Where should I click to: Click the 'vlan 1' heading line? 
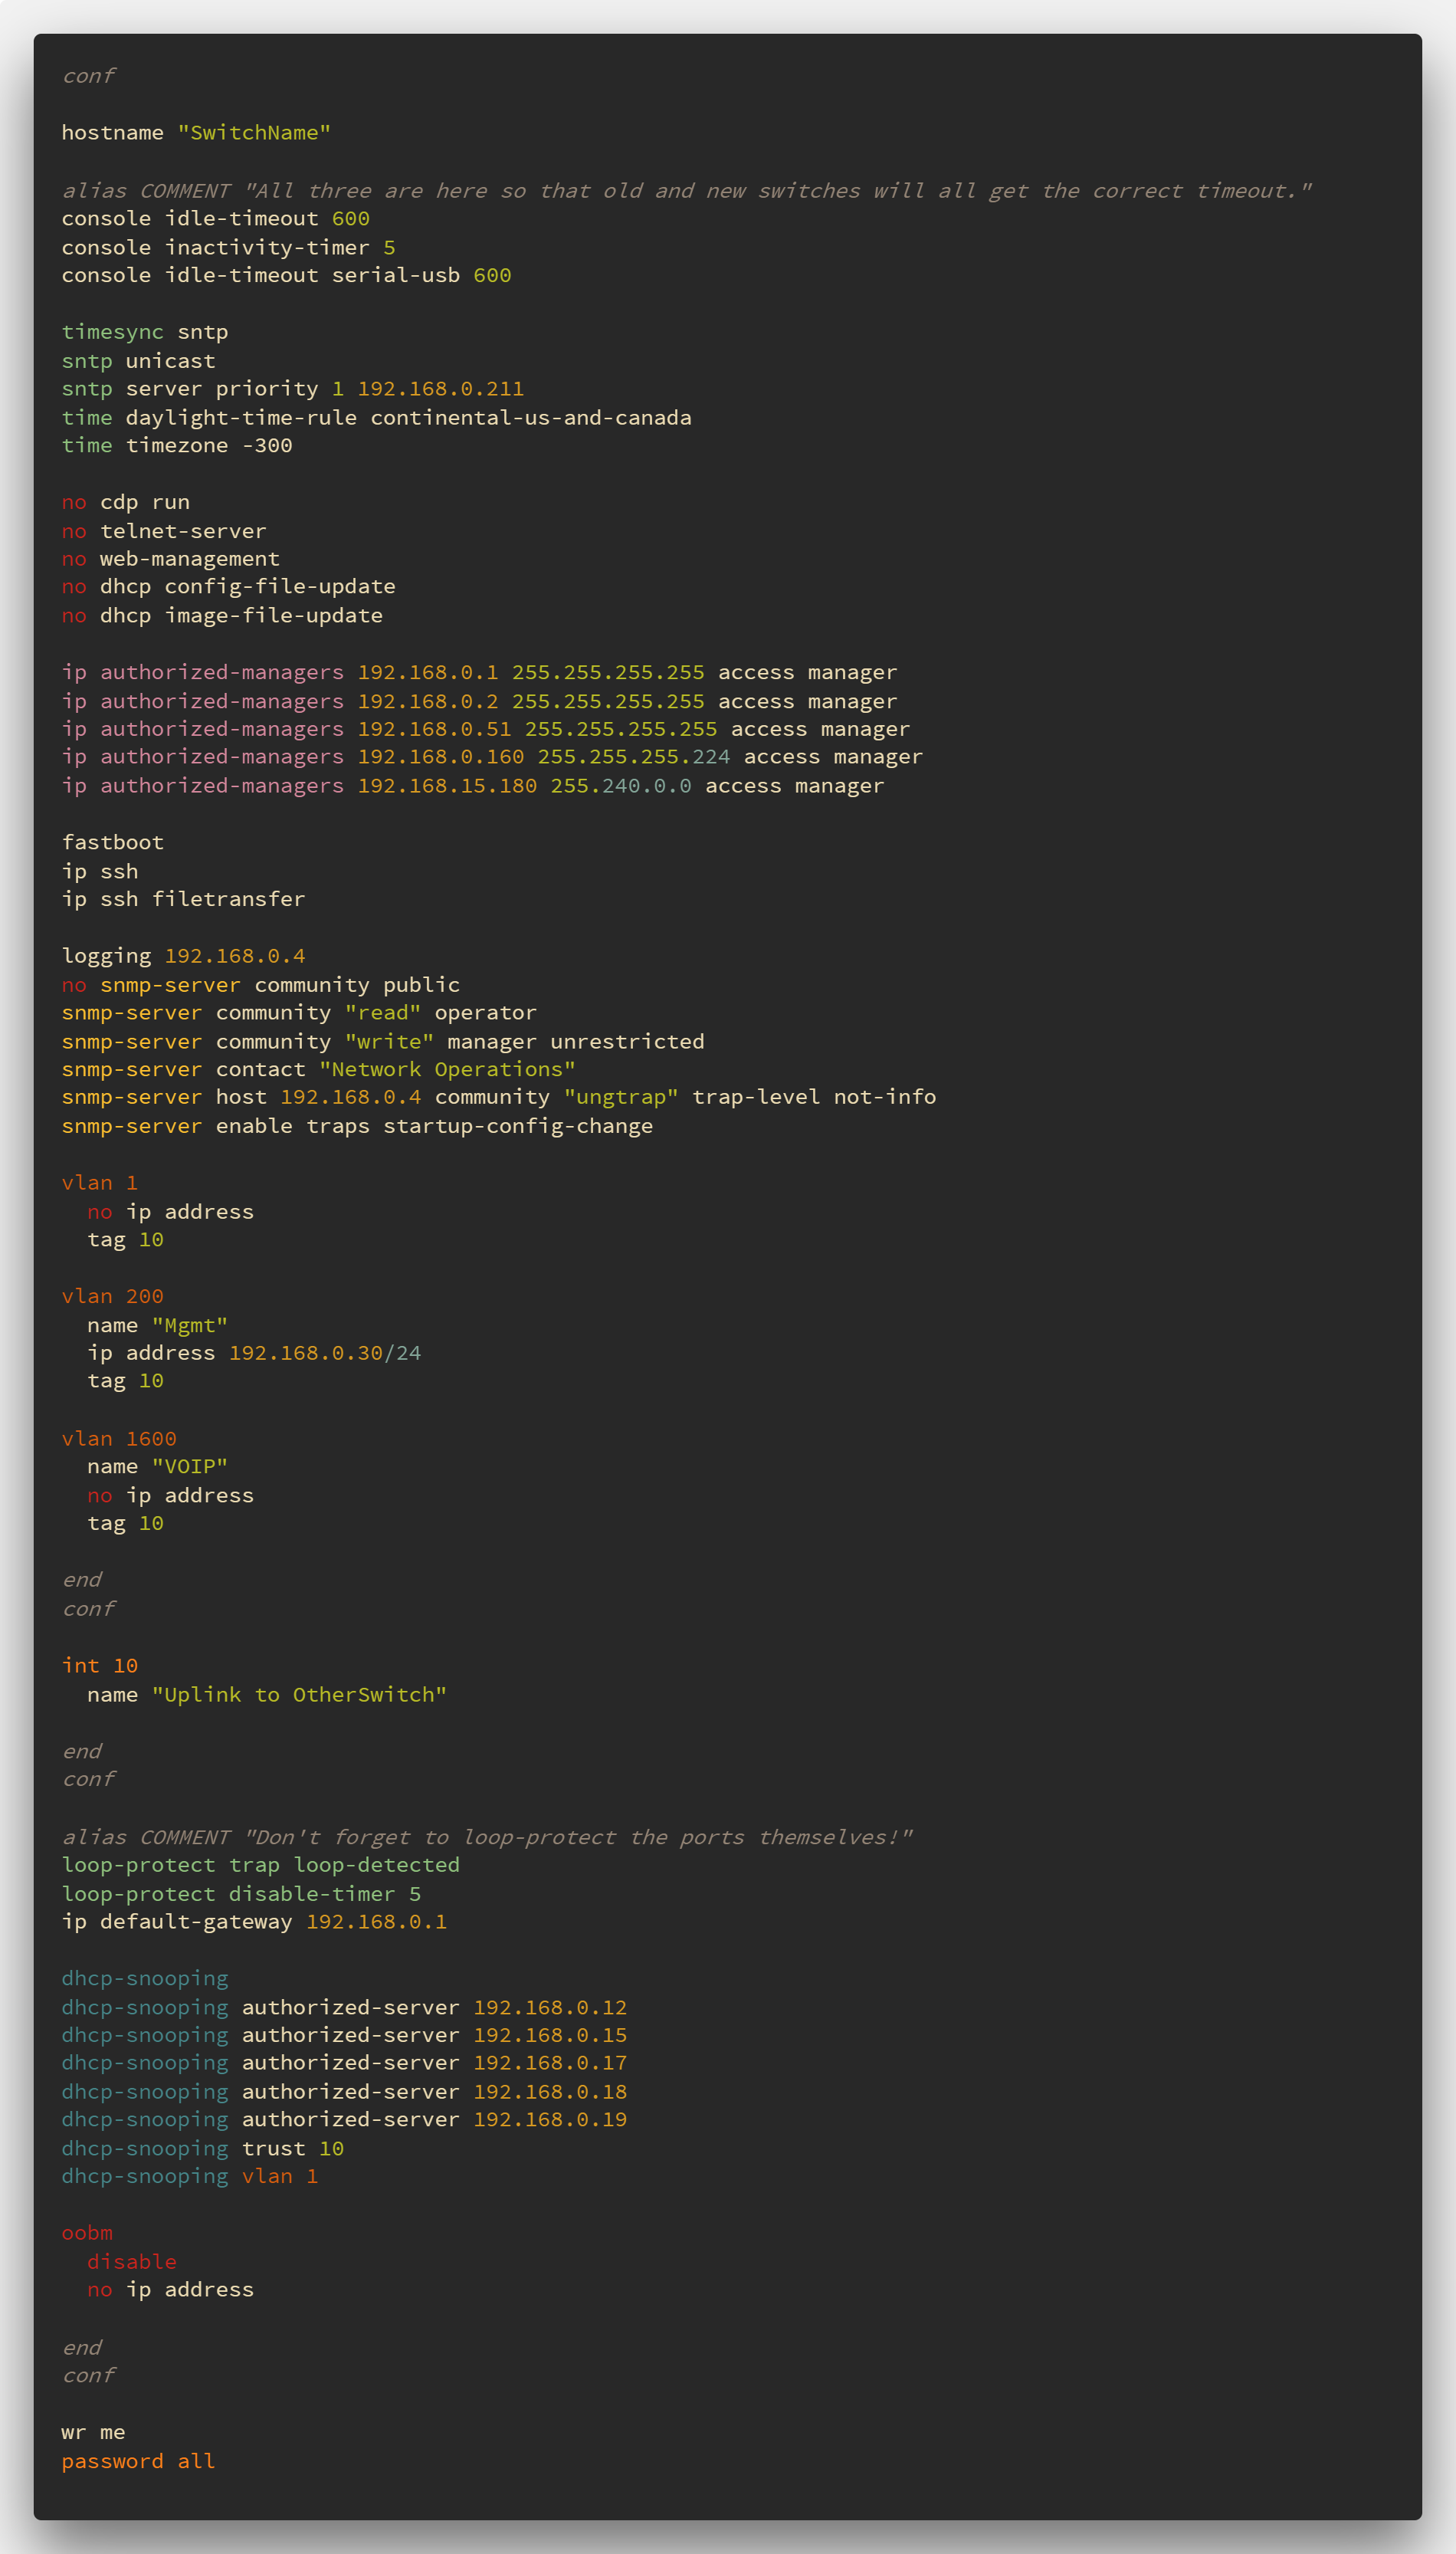click(100, 1183)
